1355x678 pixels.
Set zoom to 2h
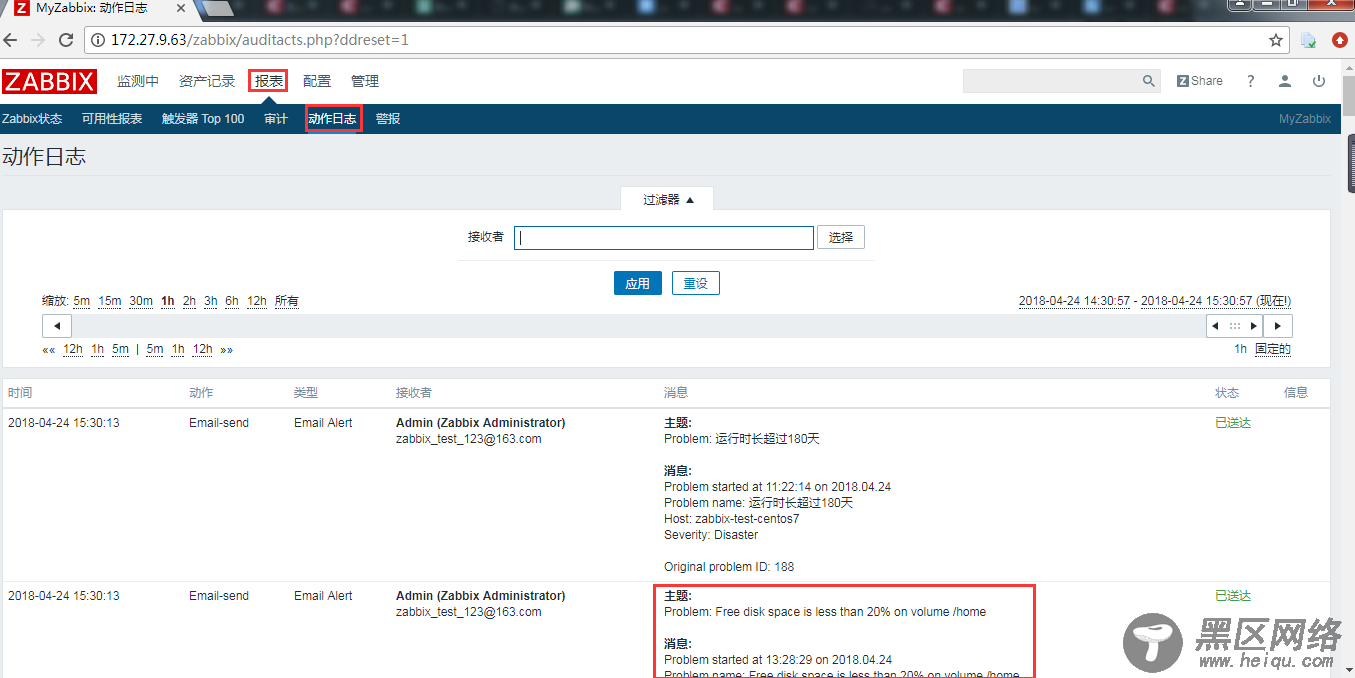pos(189,301)
